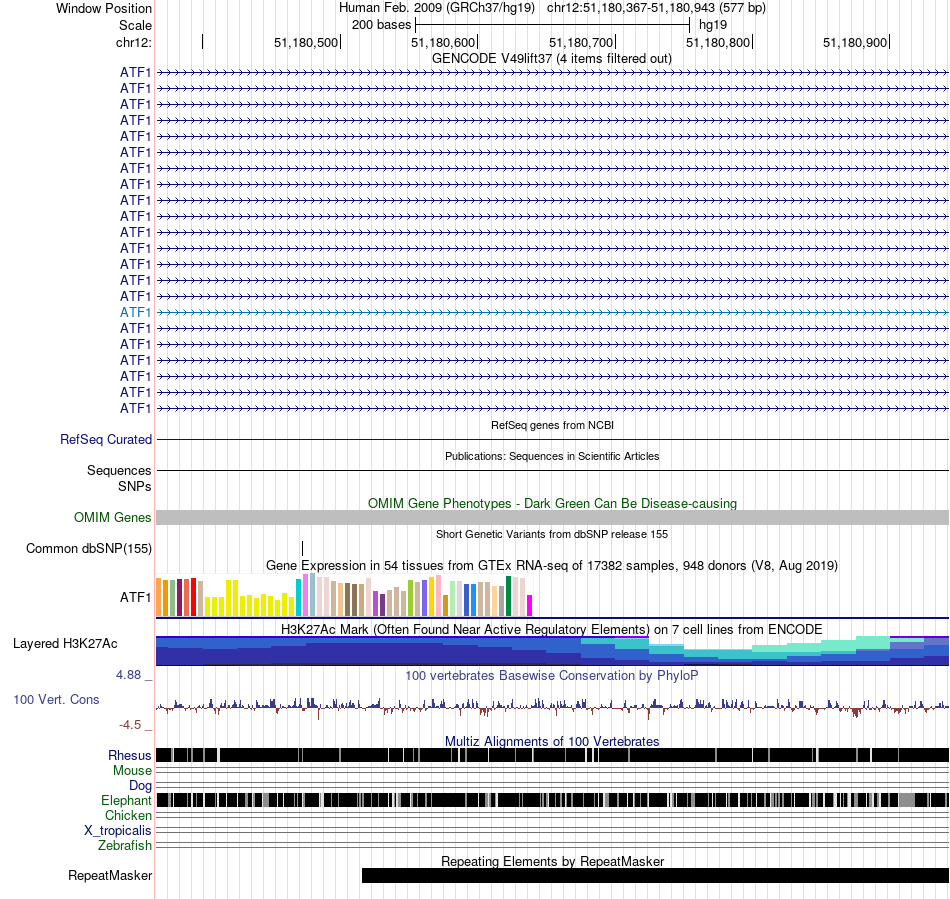Click the hg19 text beside scale bar
This screenshot has width=950, height=899.
coord(712,25)
